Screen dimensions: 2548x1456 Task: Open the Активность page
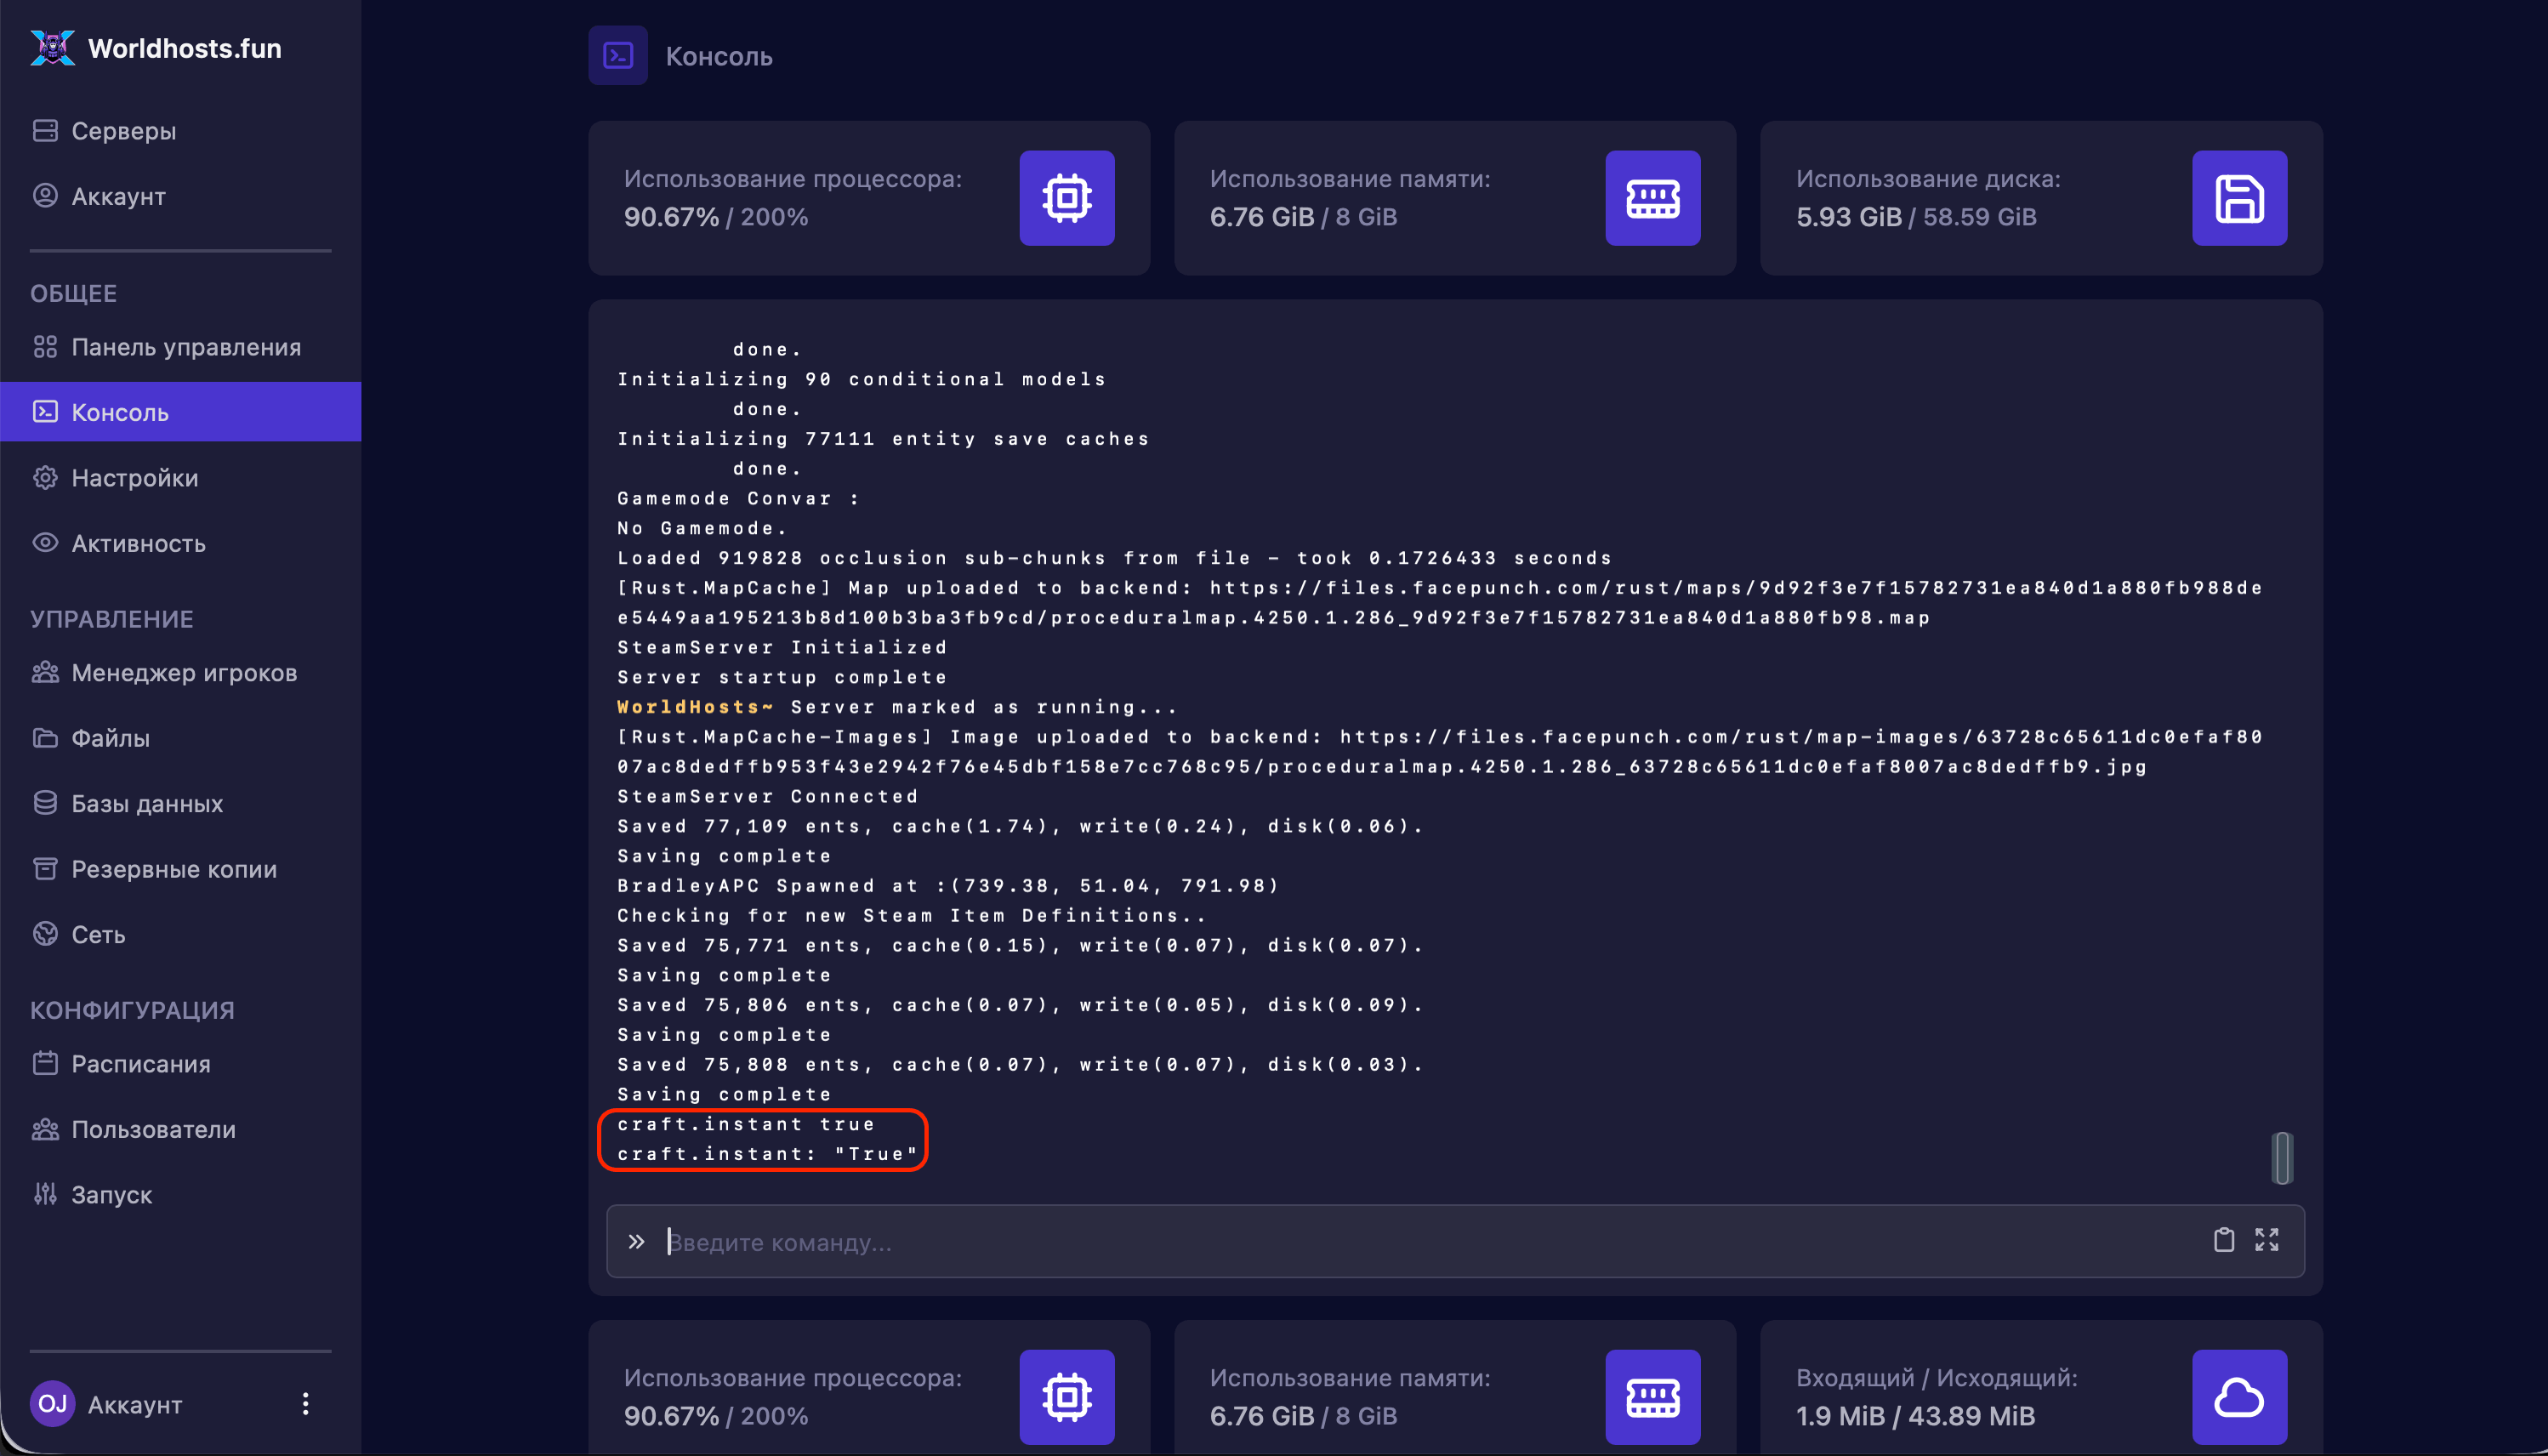(180, 543)
